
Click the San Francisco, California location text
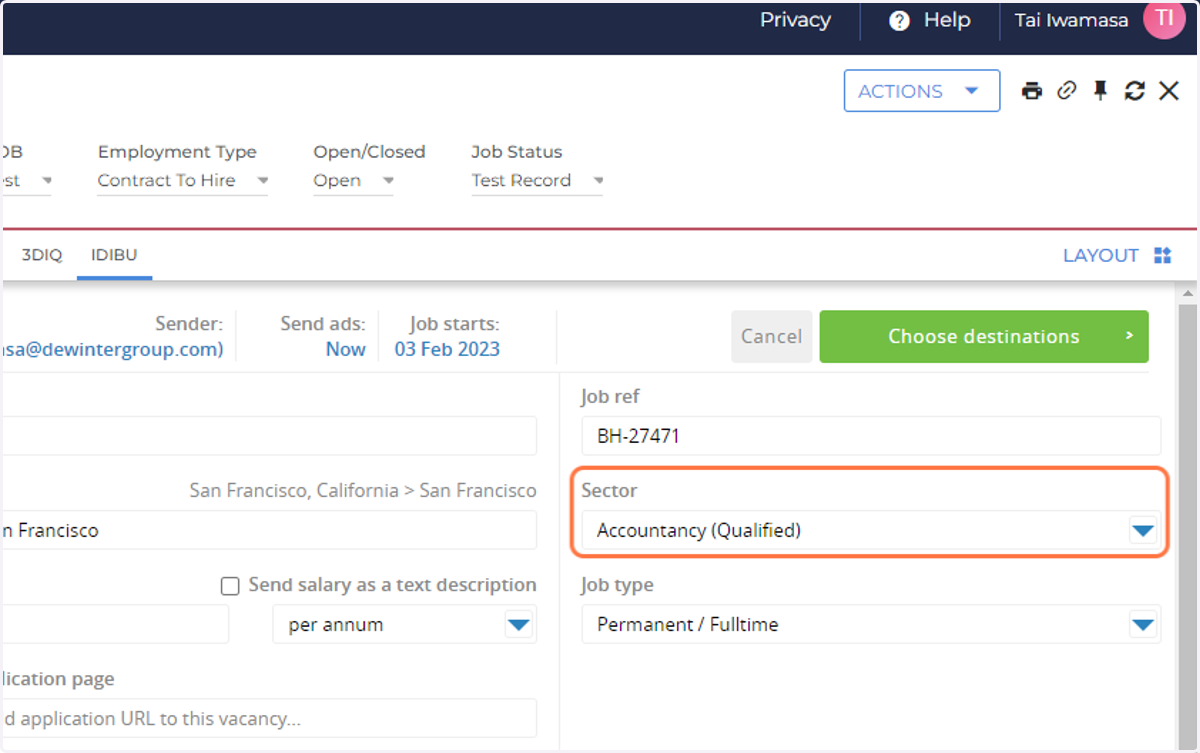(x=363, y=491)
